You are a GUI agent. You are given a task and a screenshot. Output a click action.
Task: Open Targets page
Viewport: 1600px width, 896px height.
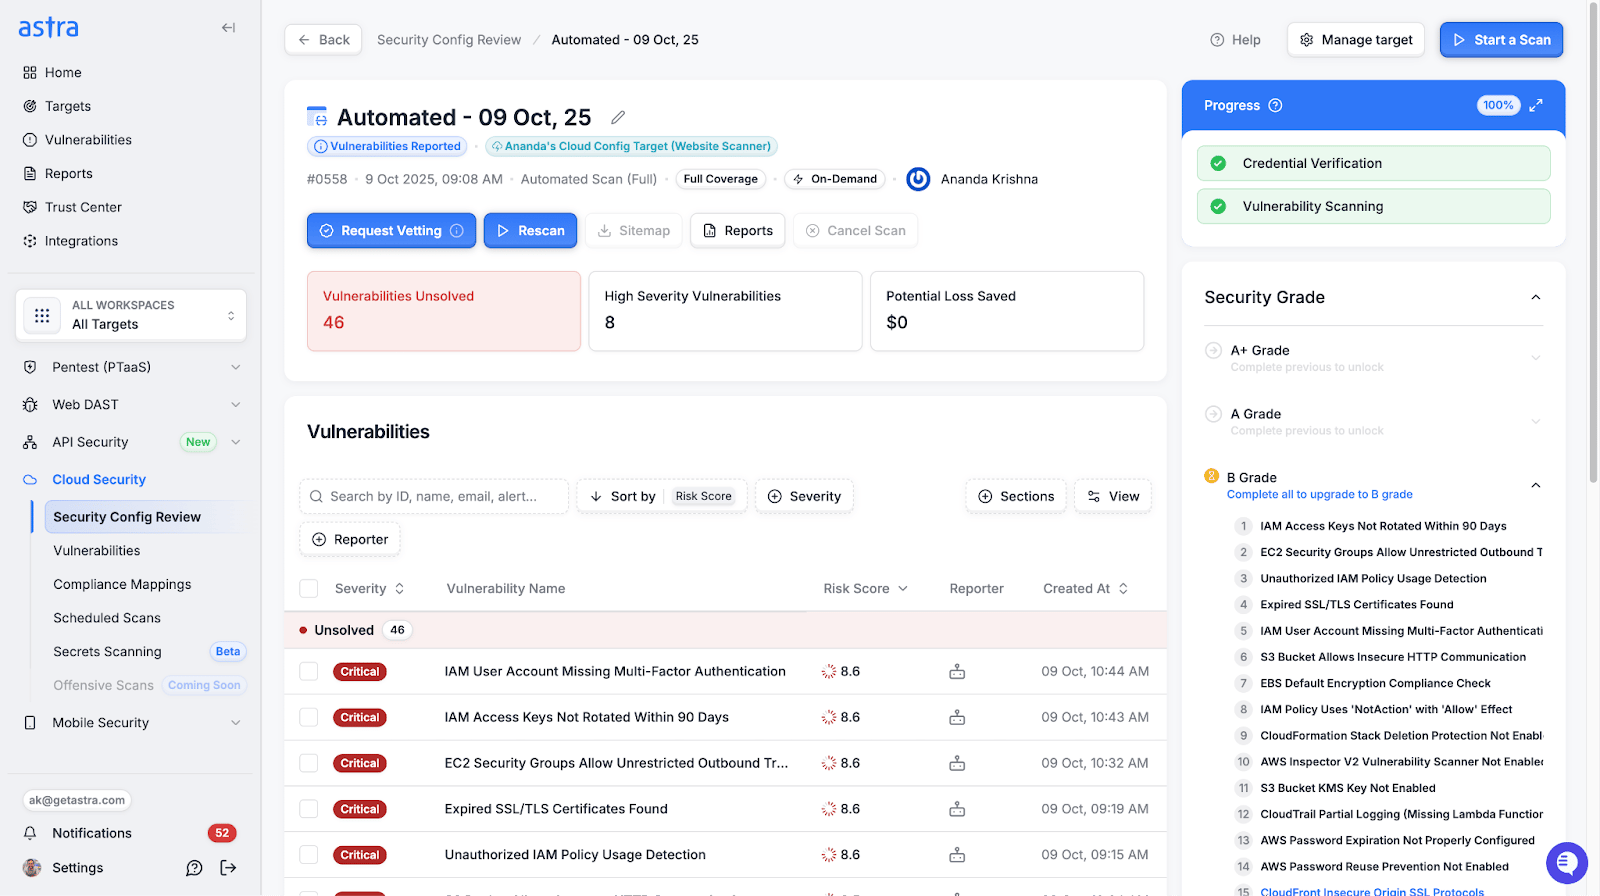pos(68,106)
